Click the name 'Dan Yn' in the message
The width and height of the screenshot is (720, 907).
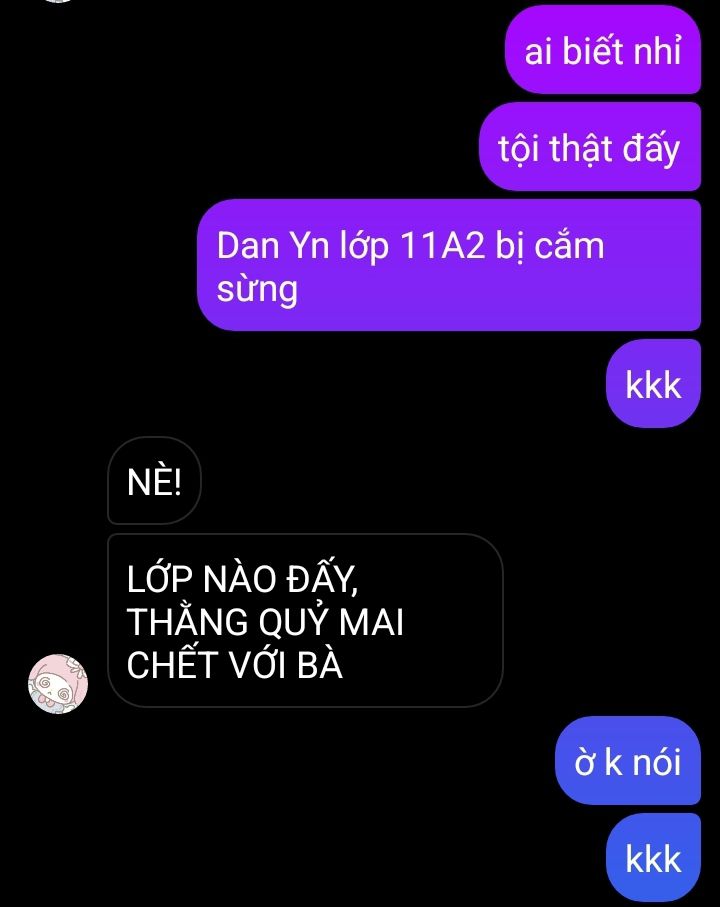273,245
